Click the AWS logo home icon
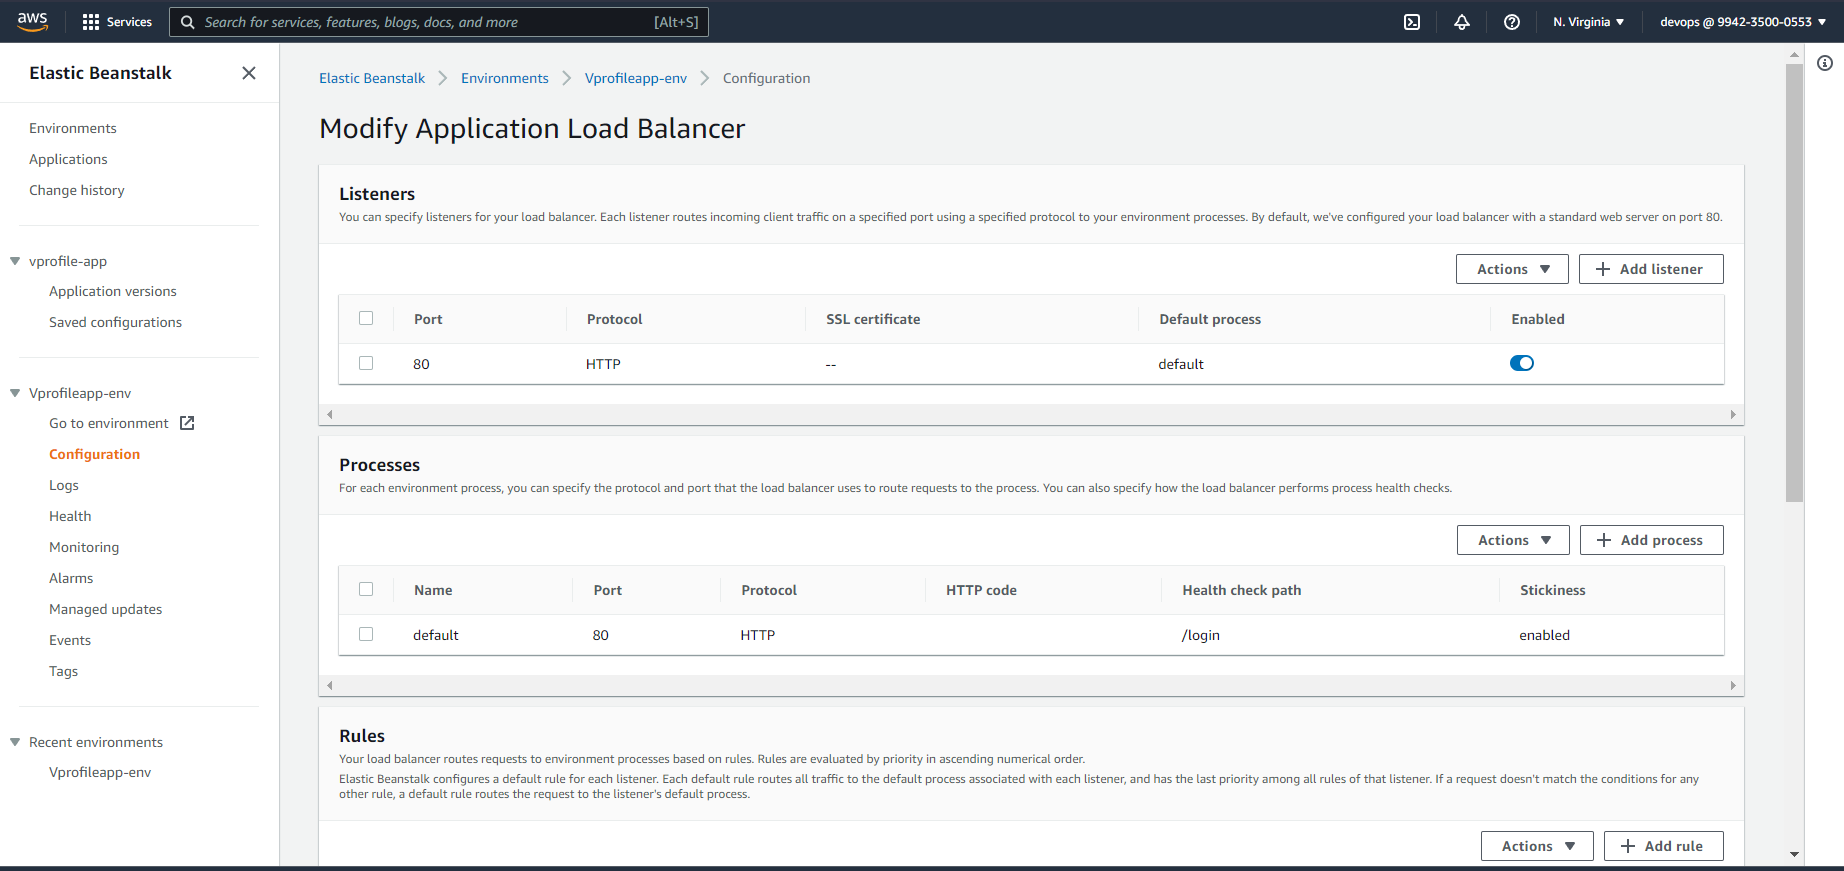 pyautogui.click(x=33, y=22)
